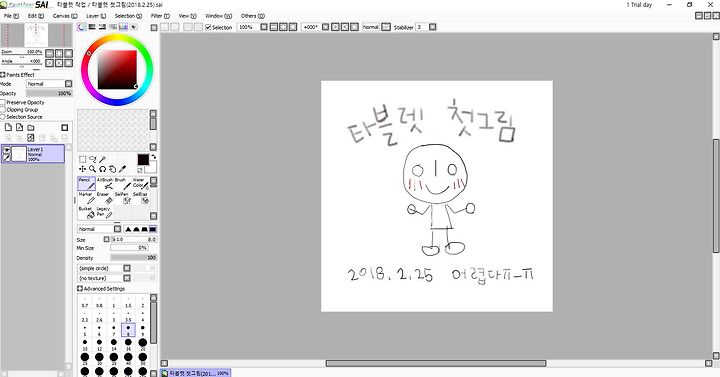Select the Water Color tool

click(x=140, y=184)
